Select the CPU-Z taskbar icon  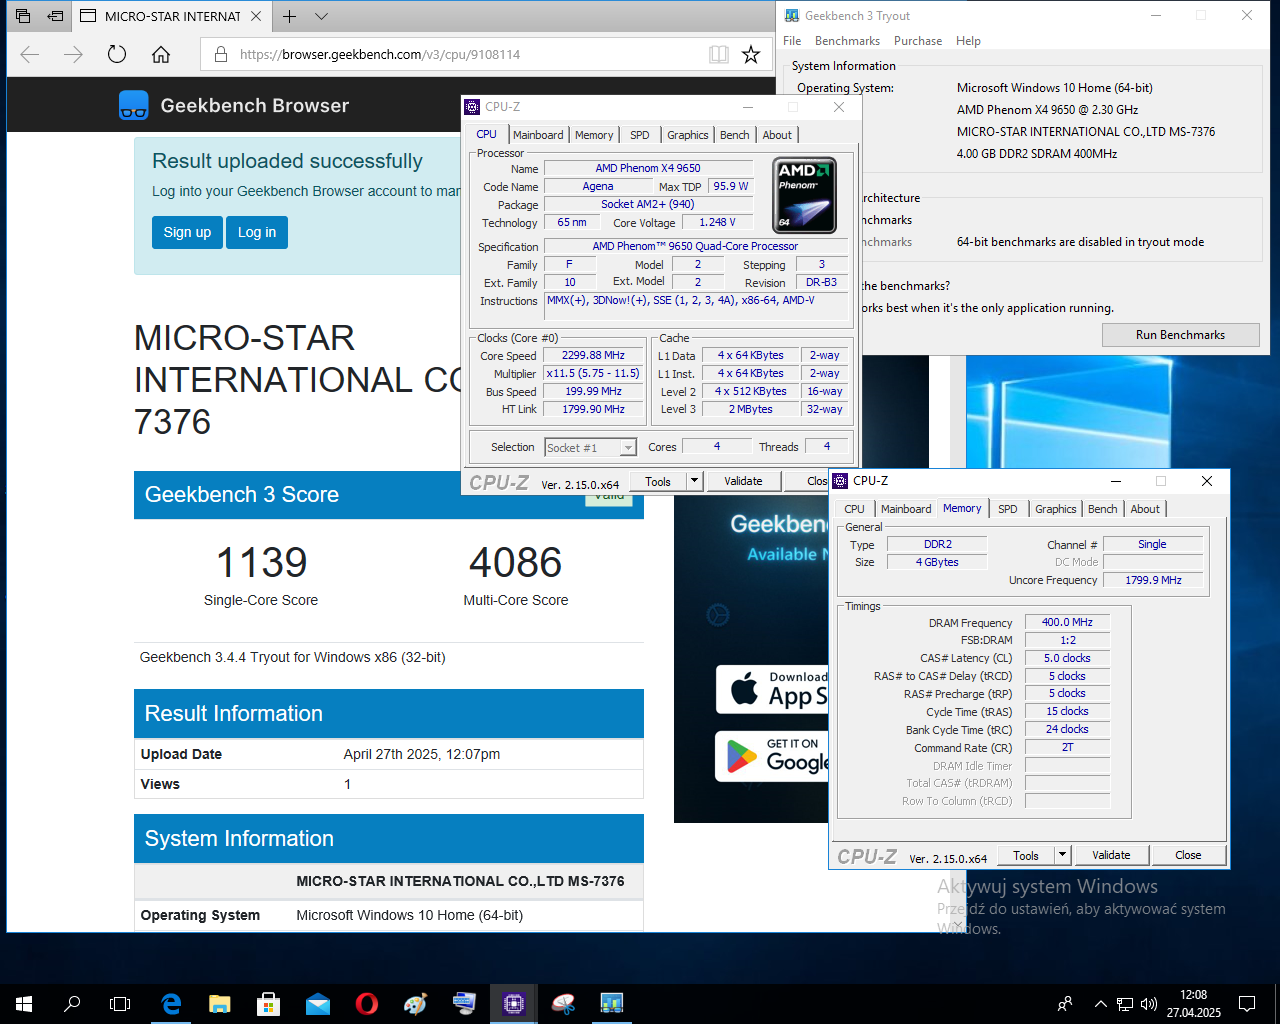[x=514, y=1004]
